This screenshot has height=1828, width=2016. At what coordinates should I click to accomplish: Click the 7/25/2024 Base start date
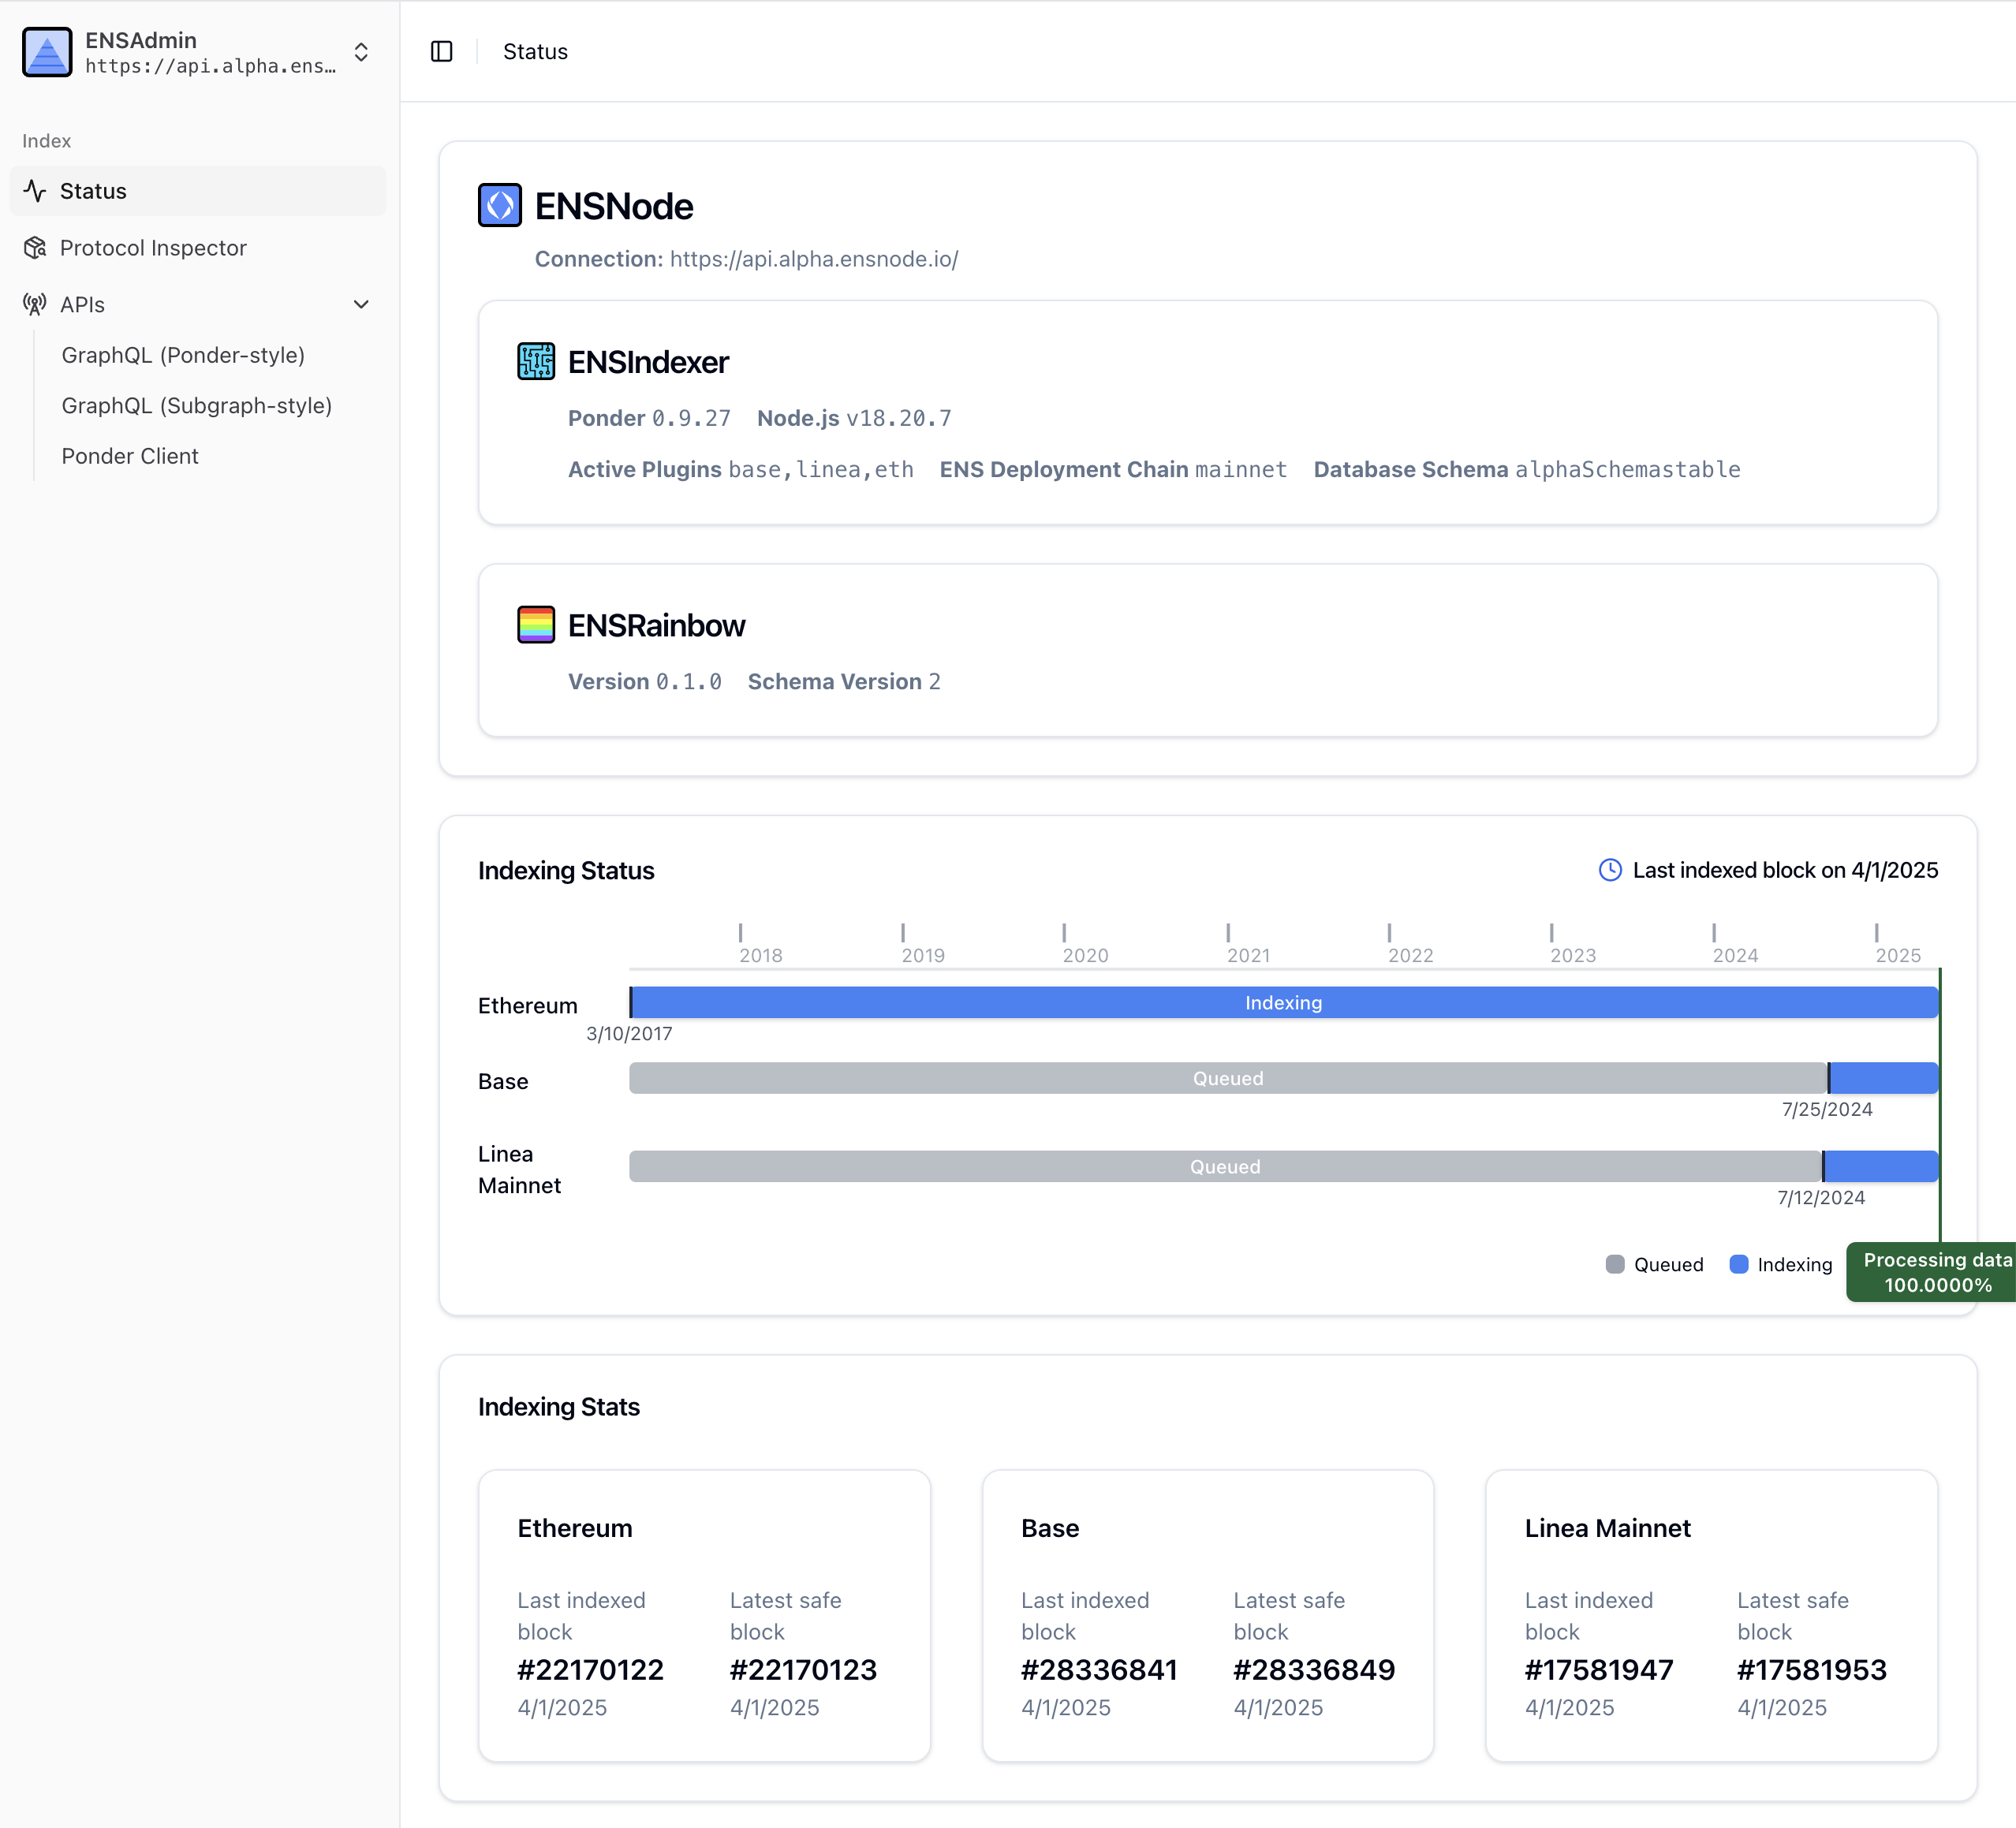point(1827,1109)
